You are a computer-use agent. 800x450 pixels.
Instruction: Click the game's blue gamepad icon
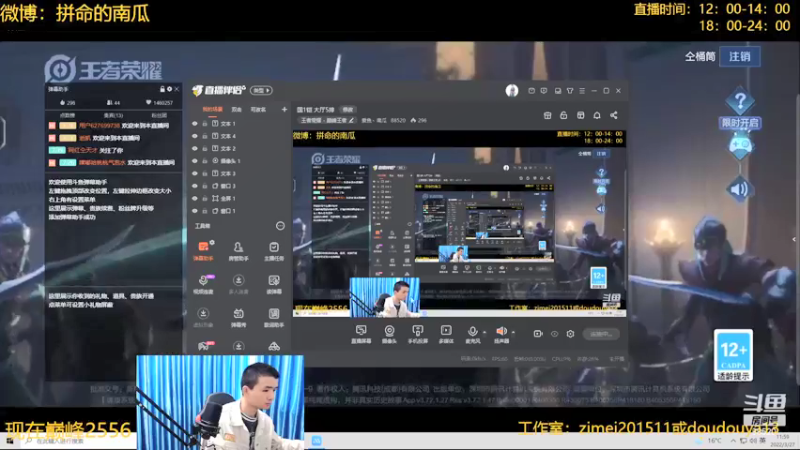740,146
